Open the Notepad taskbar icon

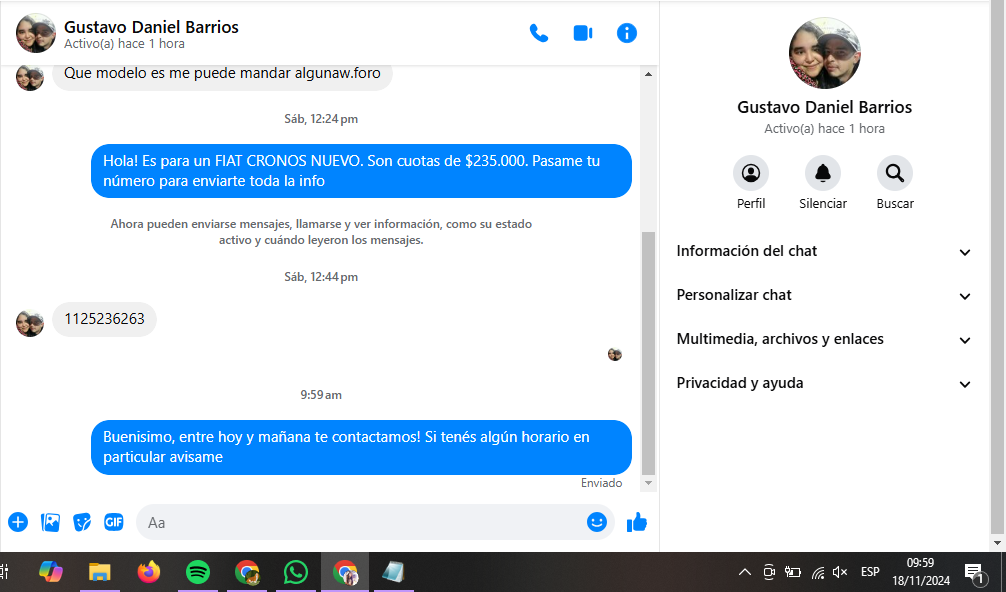pyautogui.click(x=393, y=571)
